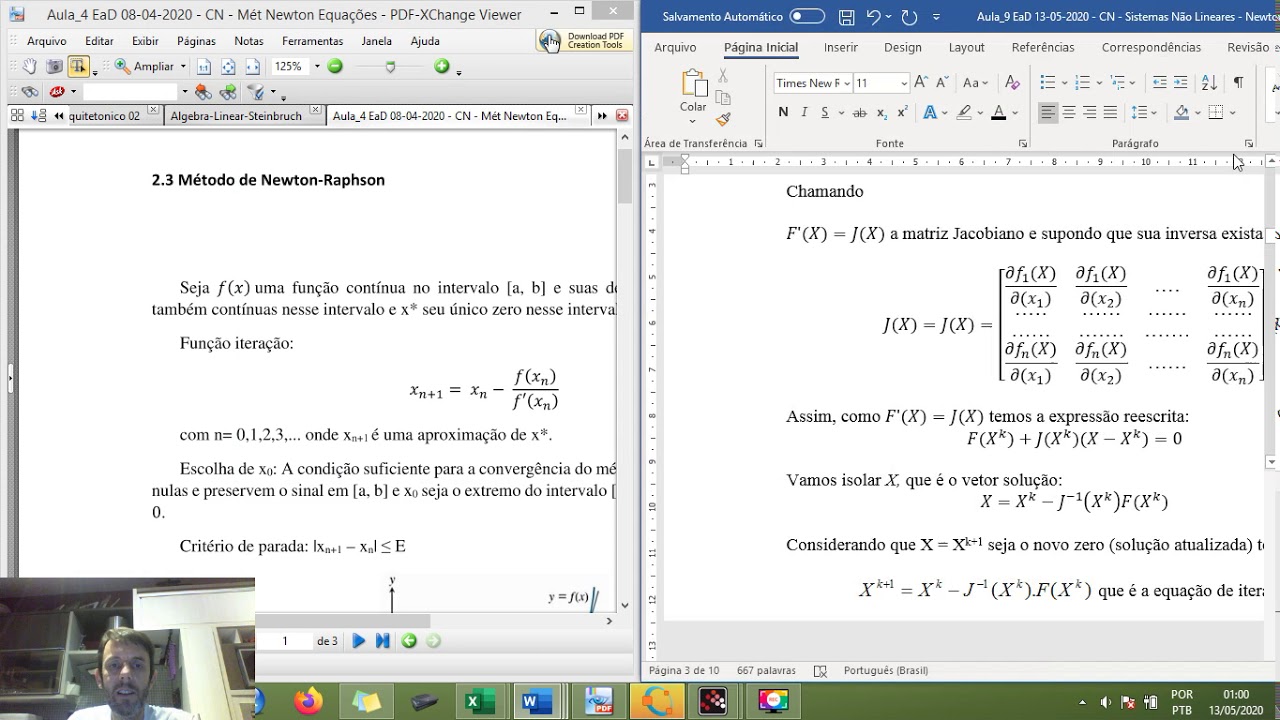The width and height of the screenshot is (1280, 720).
Task: Expand the Colar paste options arrow
Action: coord(693,121)
